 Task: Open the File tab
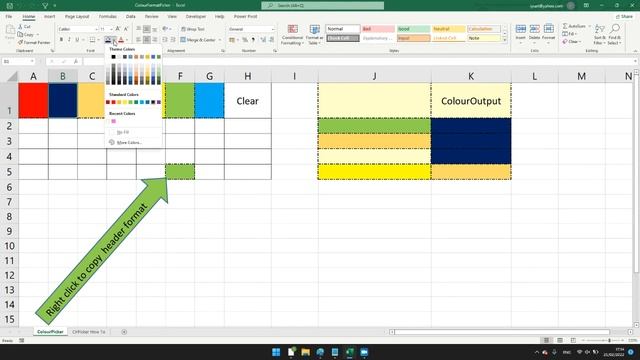point(9,17)
